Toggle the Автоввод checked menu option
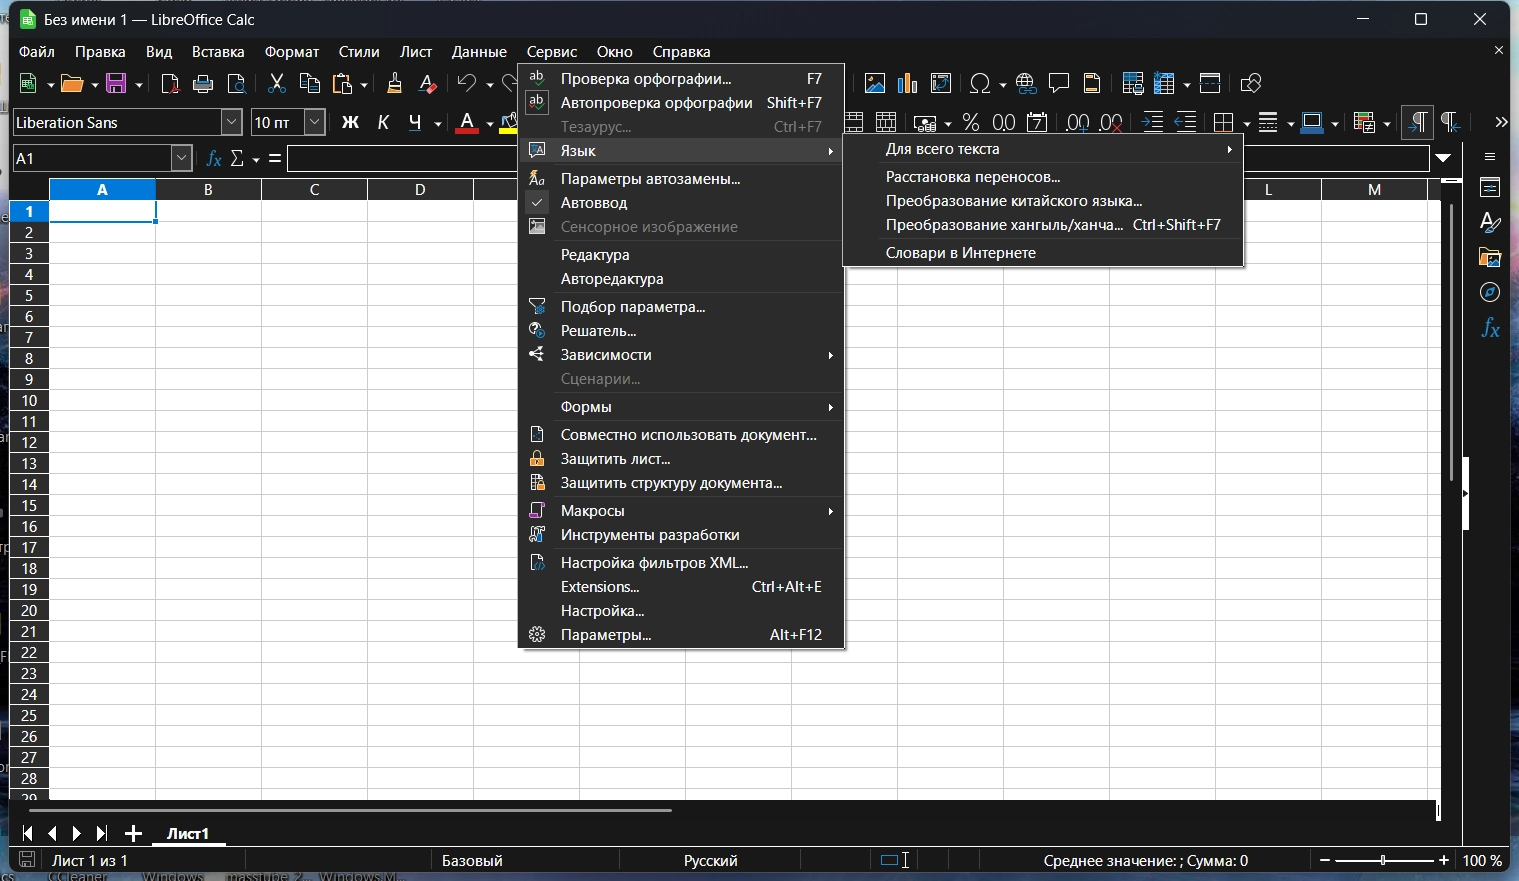 click(594, 203)
